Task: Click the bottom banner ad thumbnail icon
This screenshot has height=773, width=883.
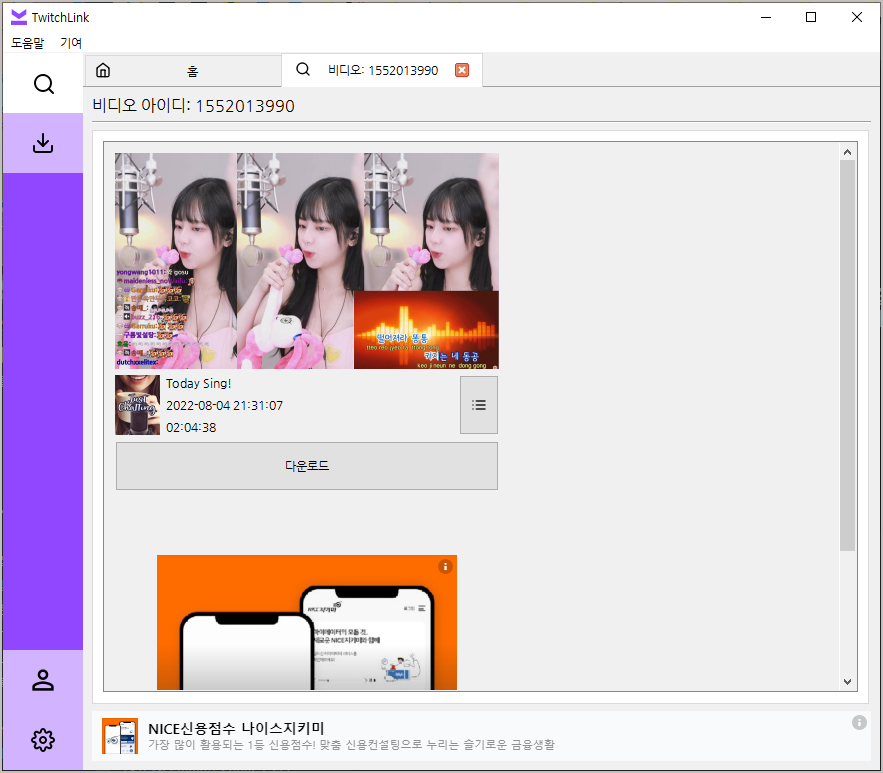Action: coord(120,736)
